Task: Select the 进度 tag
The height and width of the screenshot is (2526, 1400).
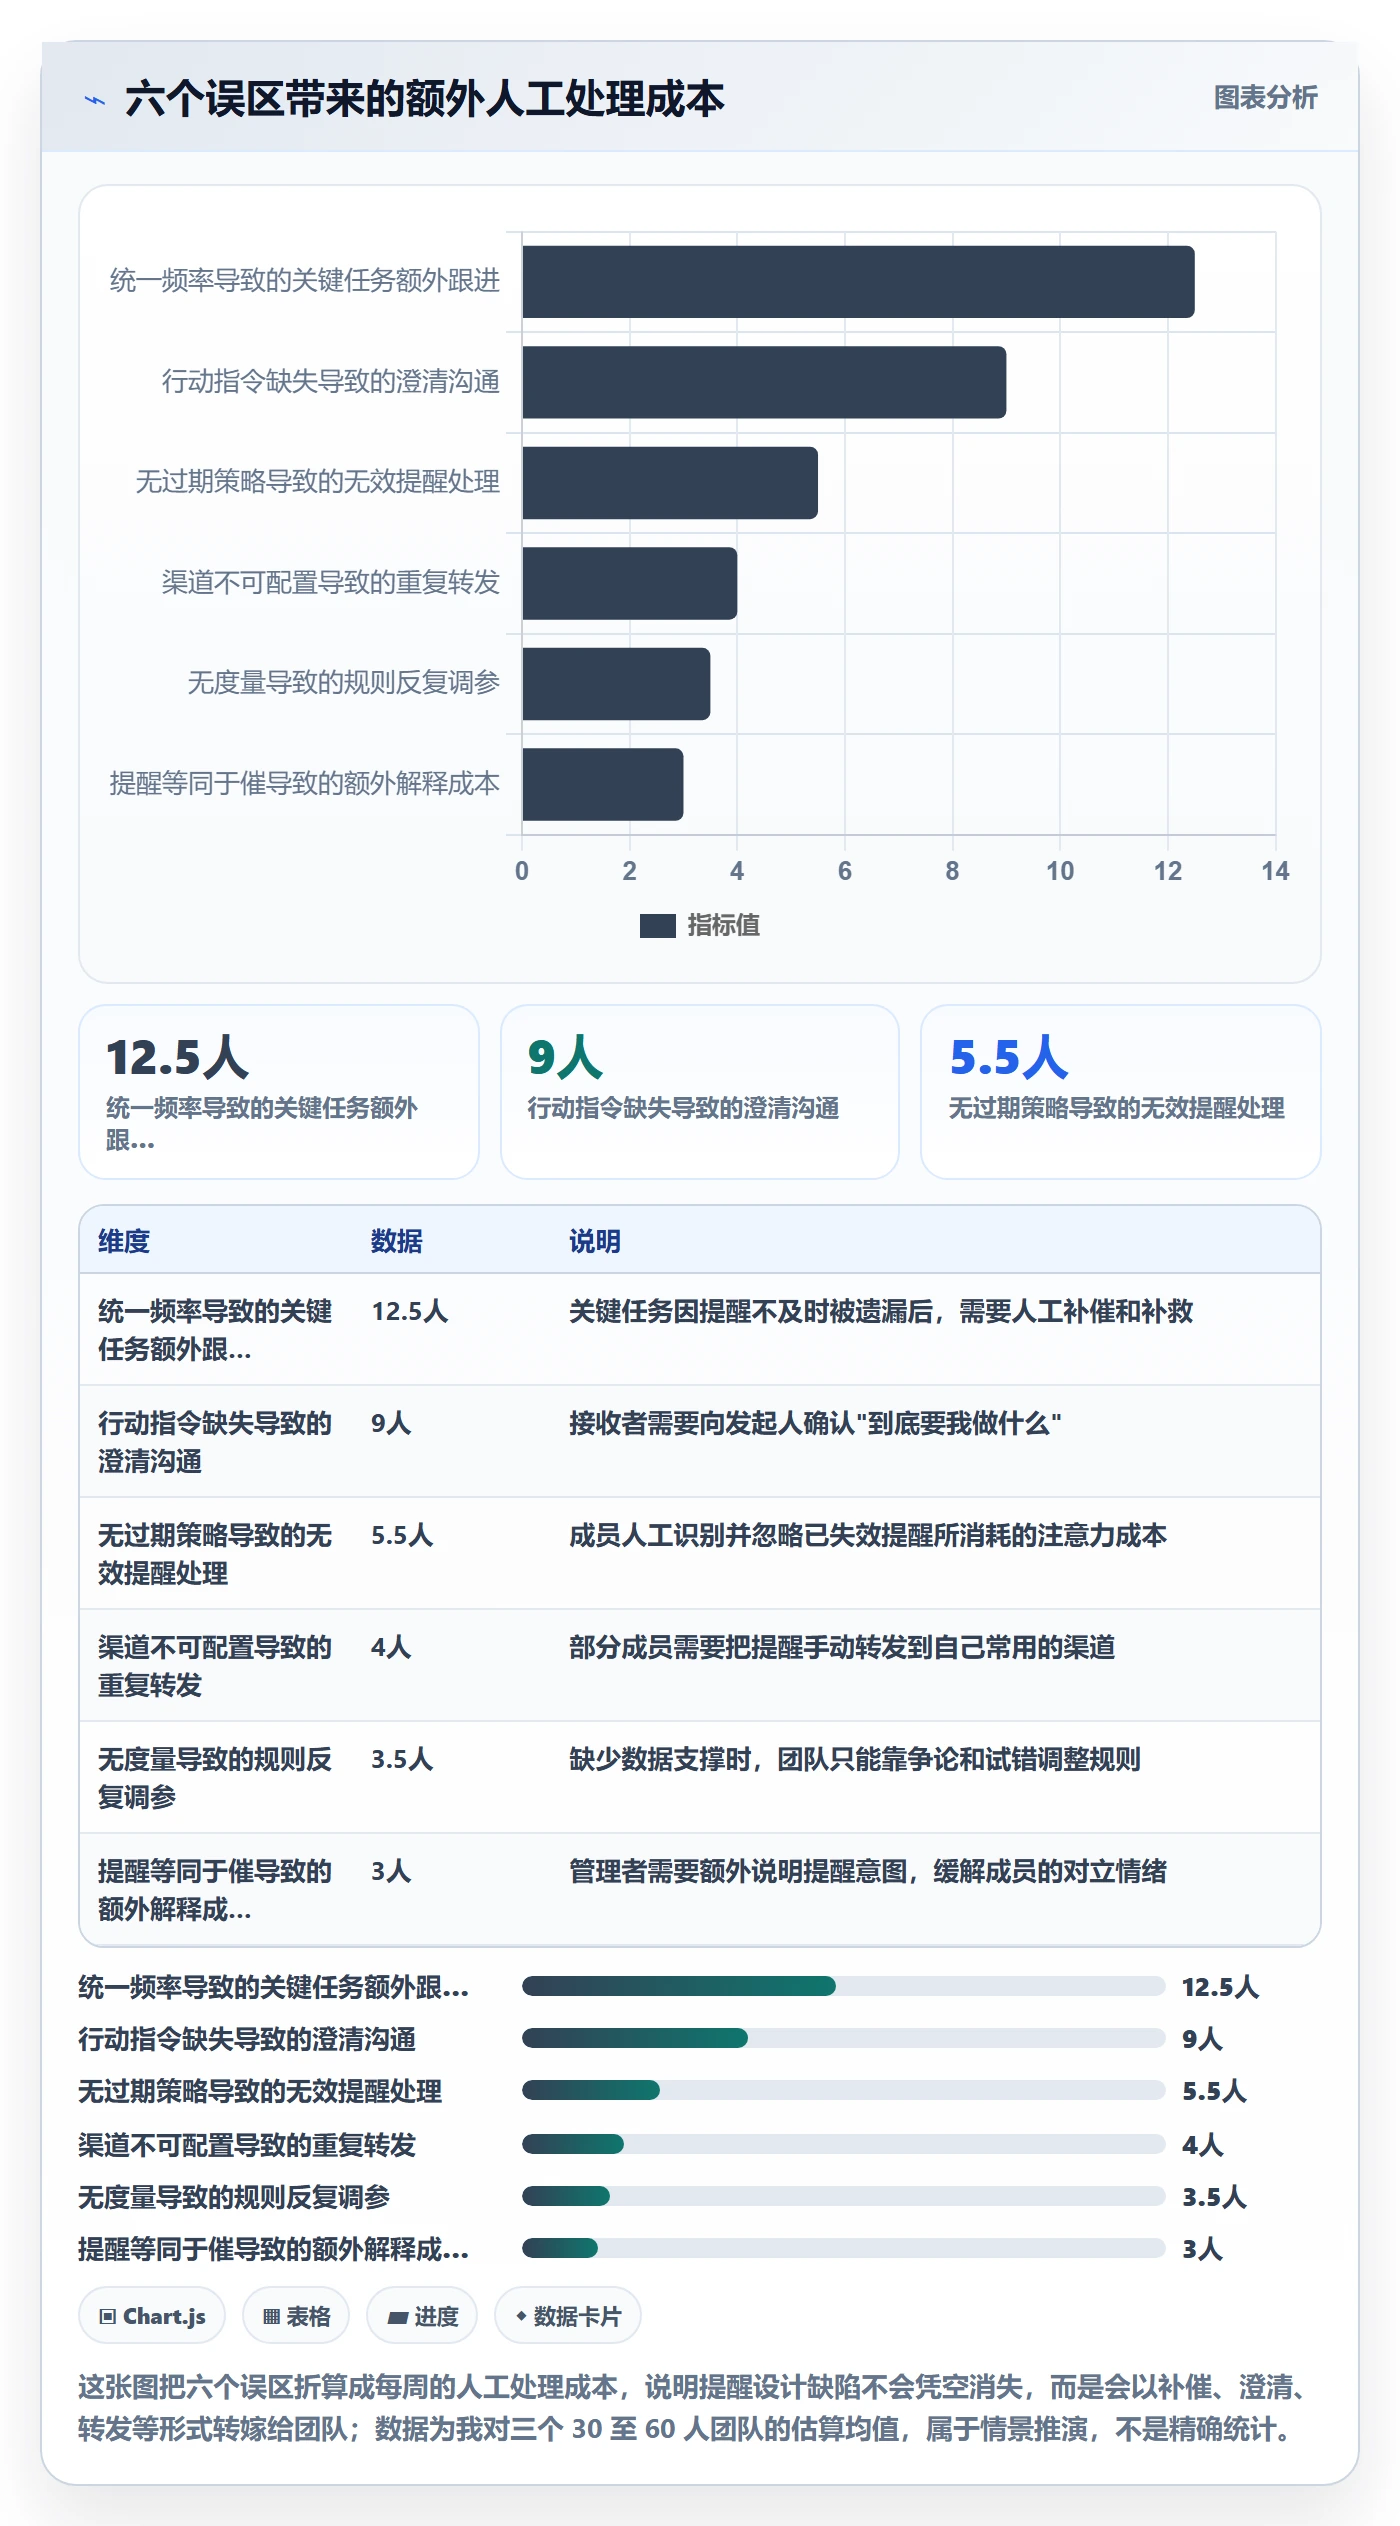Action: click(422, 2316)
